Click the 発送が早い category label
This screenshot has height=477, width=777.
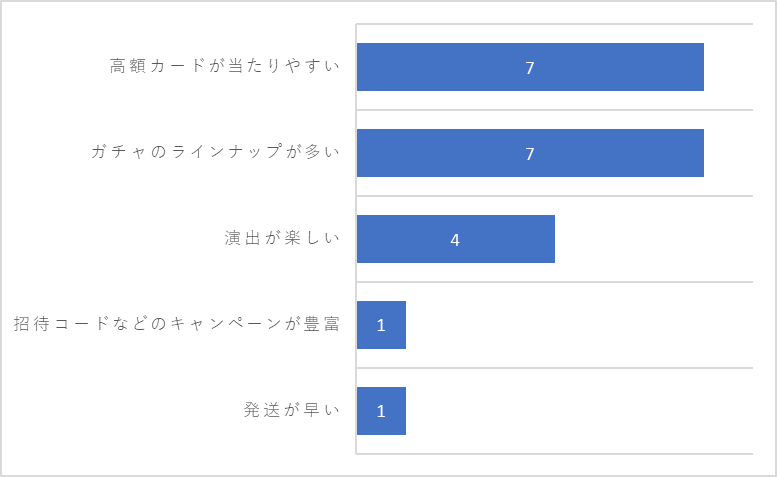292,410
